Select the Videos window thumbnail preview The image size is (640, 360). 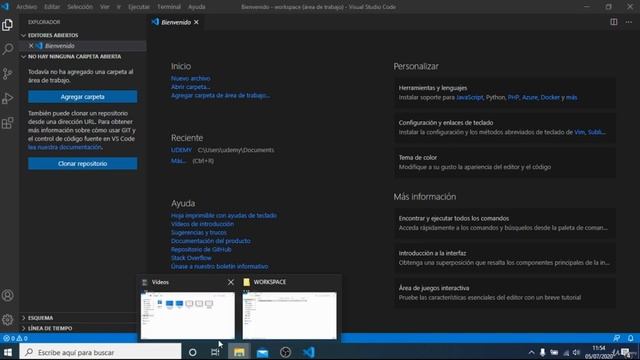click(x=188, y=316)
